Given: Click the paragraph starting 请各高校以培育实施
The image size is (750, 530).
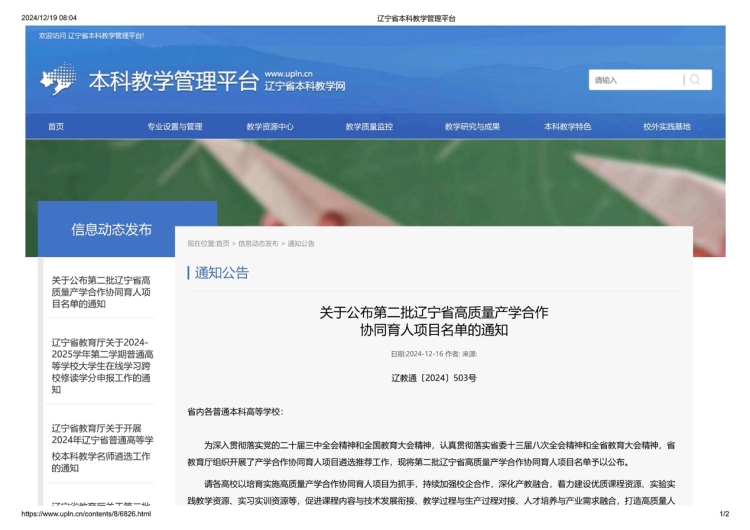Looking at the screenshot, I should tap(431, 493).
